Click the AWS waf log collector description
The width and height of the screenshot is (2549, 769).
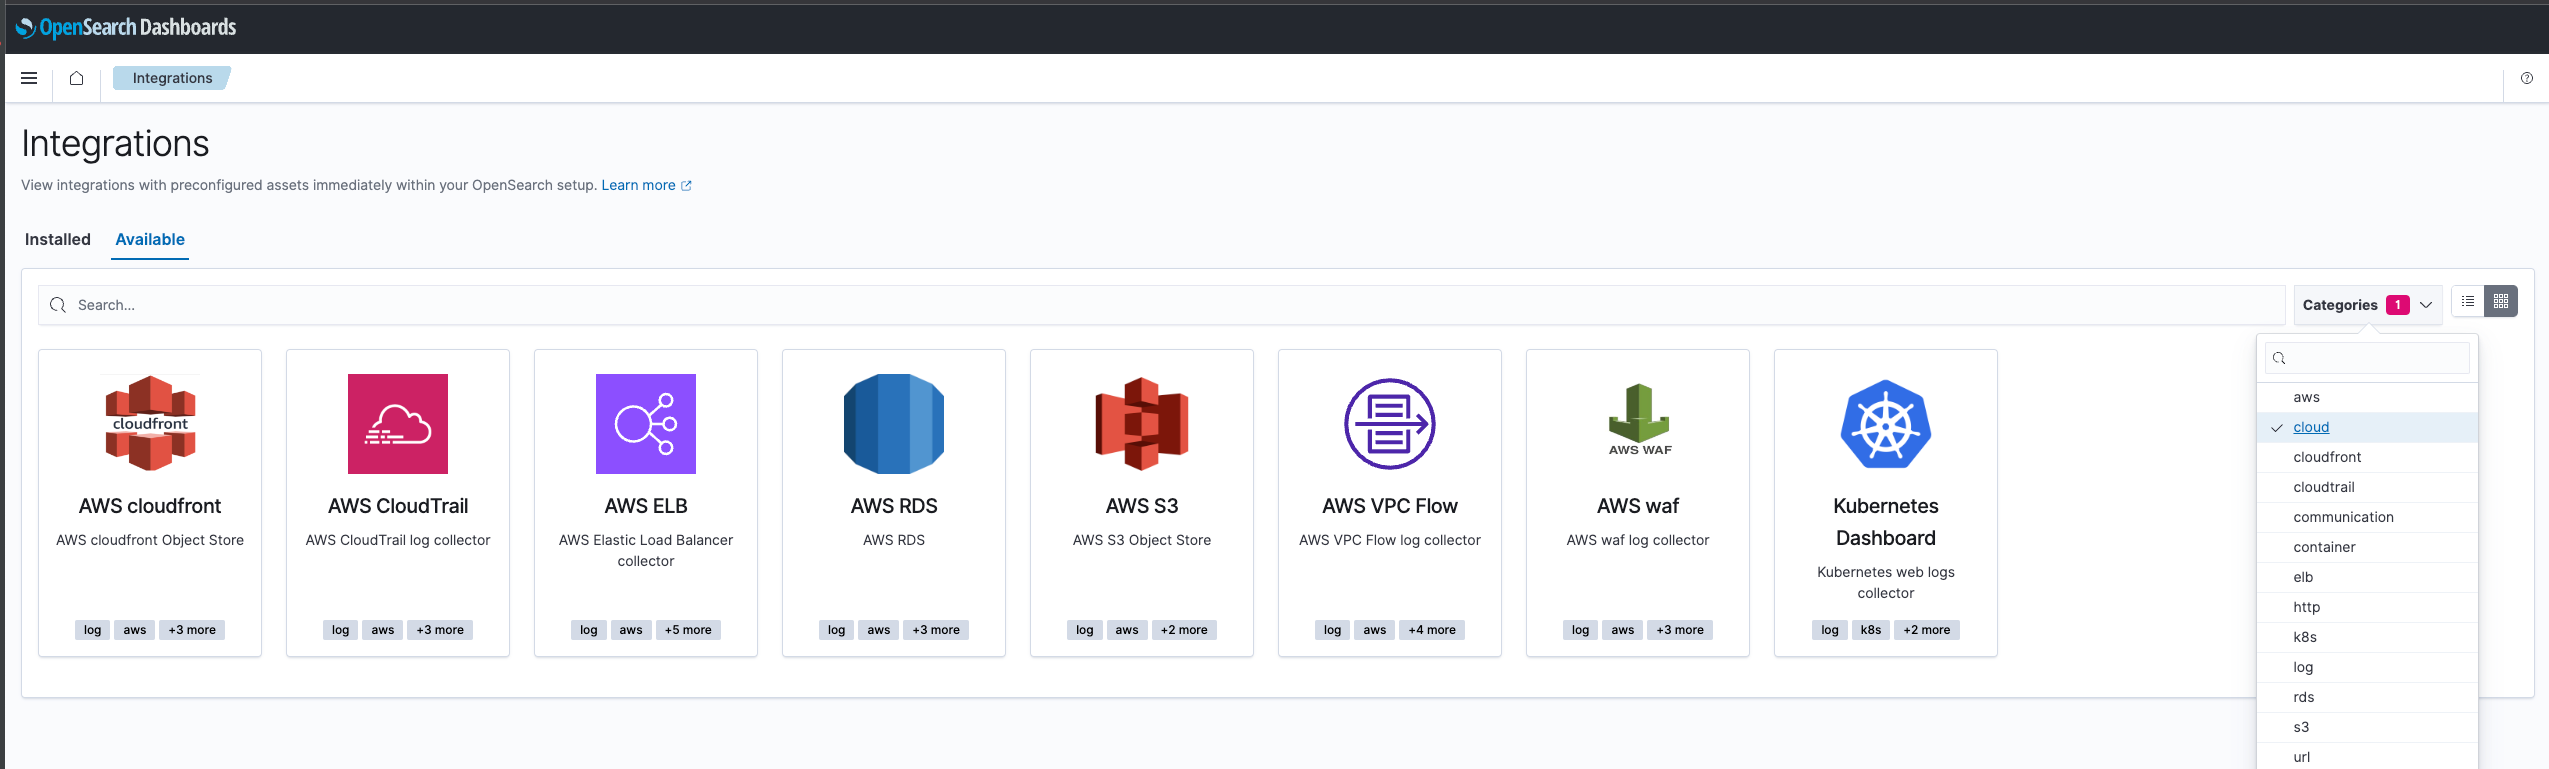click(x=1638, y=540)
